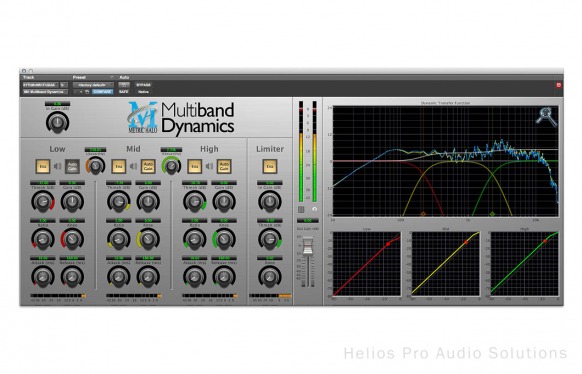Click the Mid band Ratio knob
This screenshot has width=582, height=374.
(x=119, y=239)
